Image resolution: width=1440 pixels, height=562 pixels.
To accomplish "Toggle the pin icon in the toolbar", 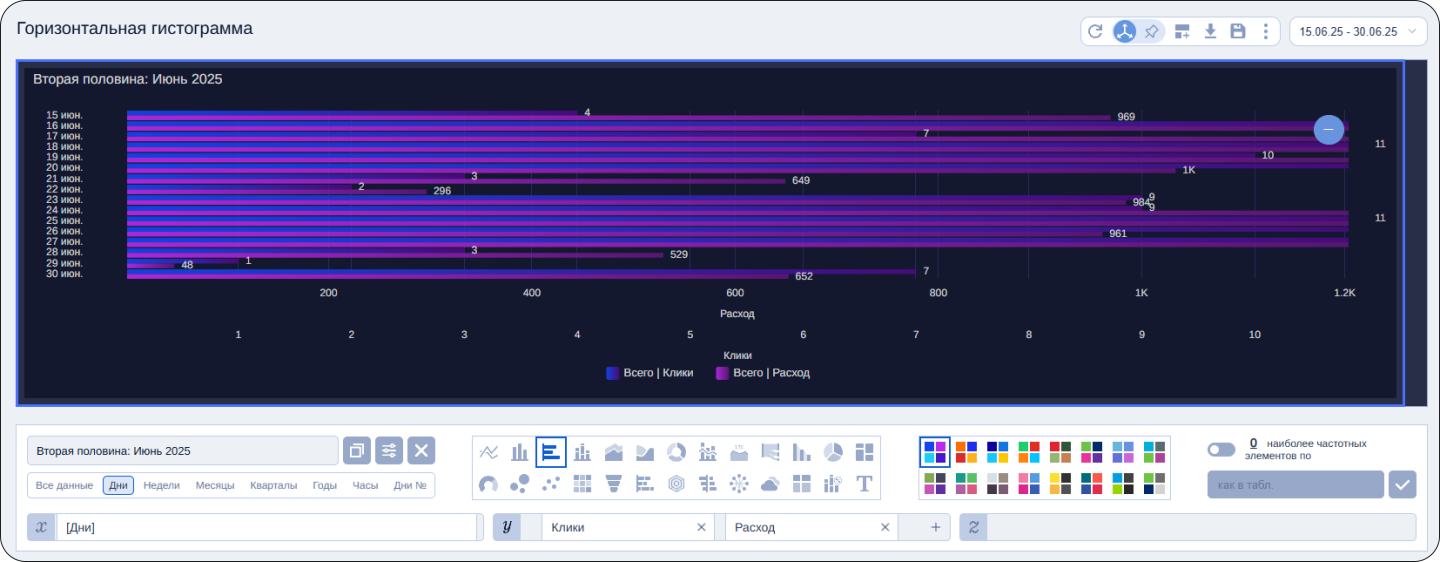I will pos(1152,31).
